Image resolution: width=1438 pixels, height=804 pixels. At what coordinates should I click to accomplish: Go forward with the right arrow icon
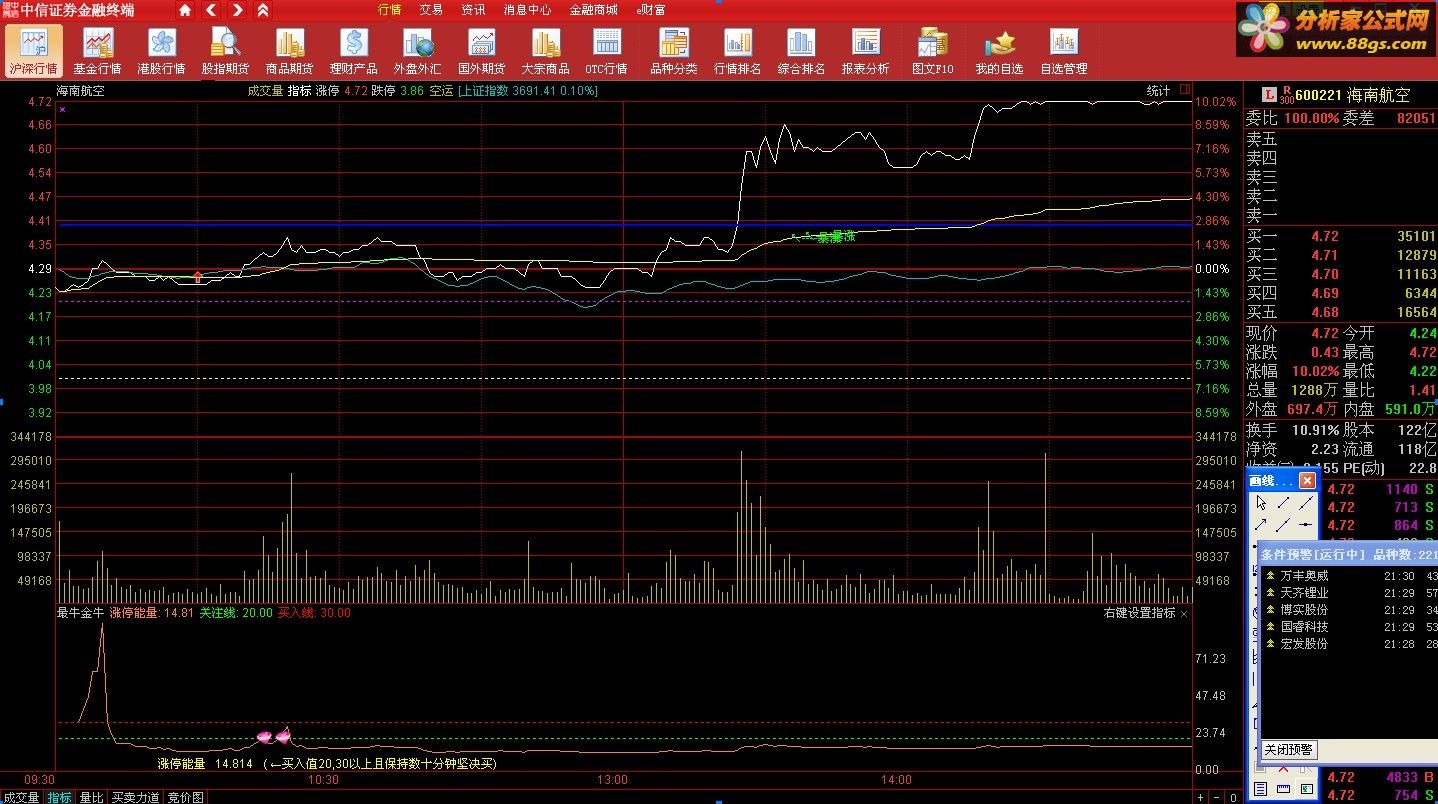coord(237,10)
